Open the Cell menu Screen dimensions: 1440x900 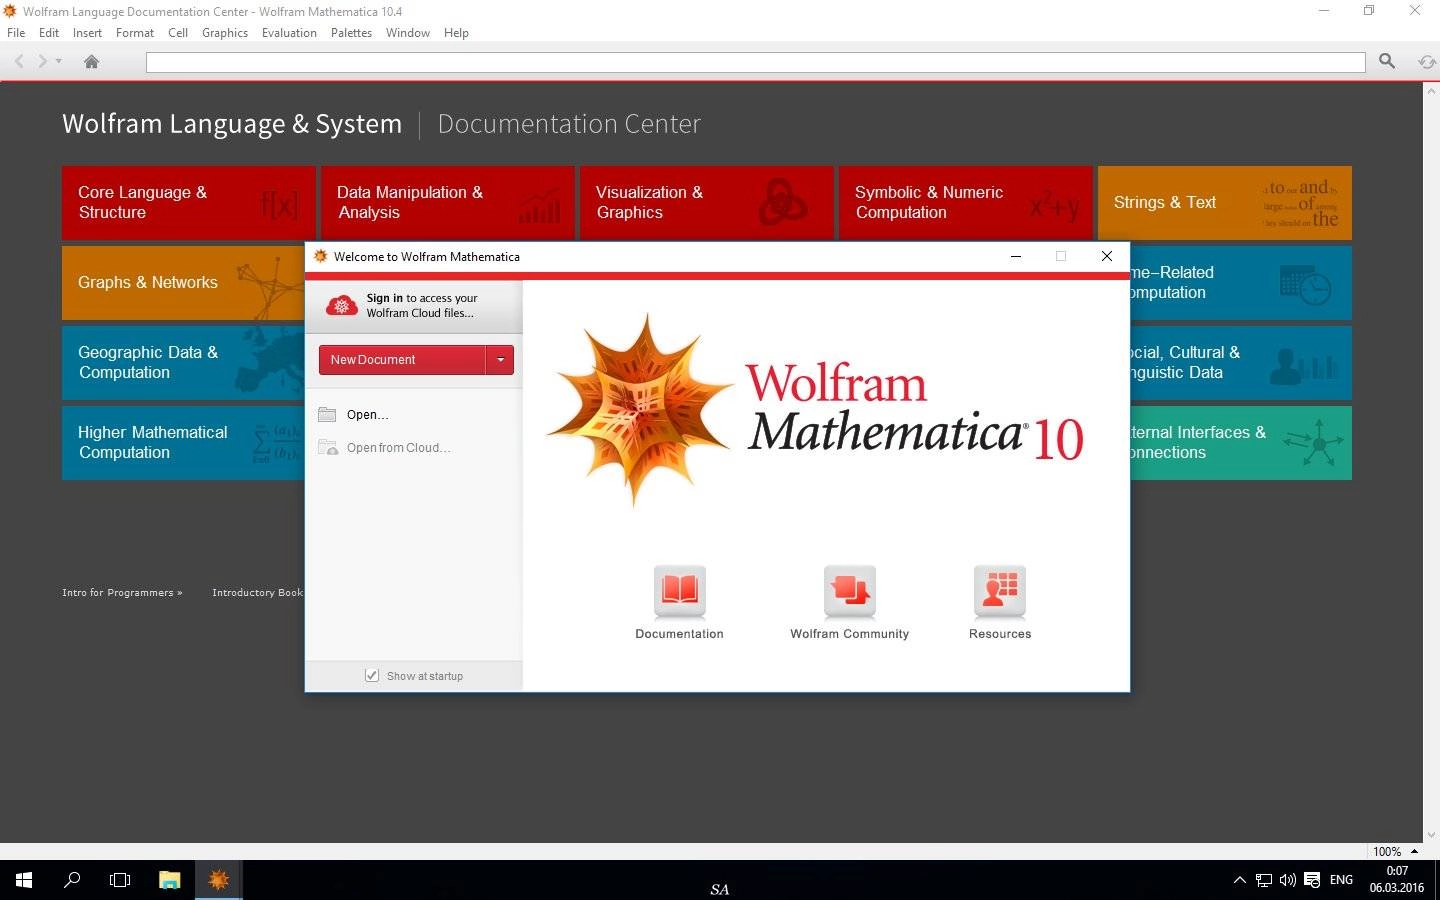[178, 33]
